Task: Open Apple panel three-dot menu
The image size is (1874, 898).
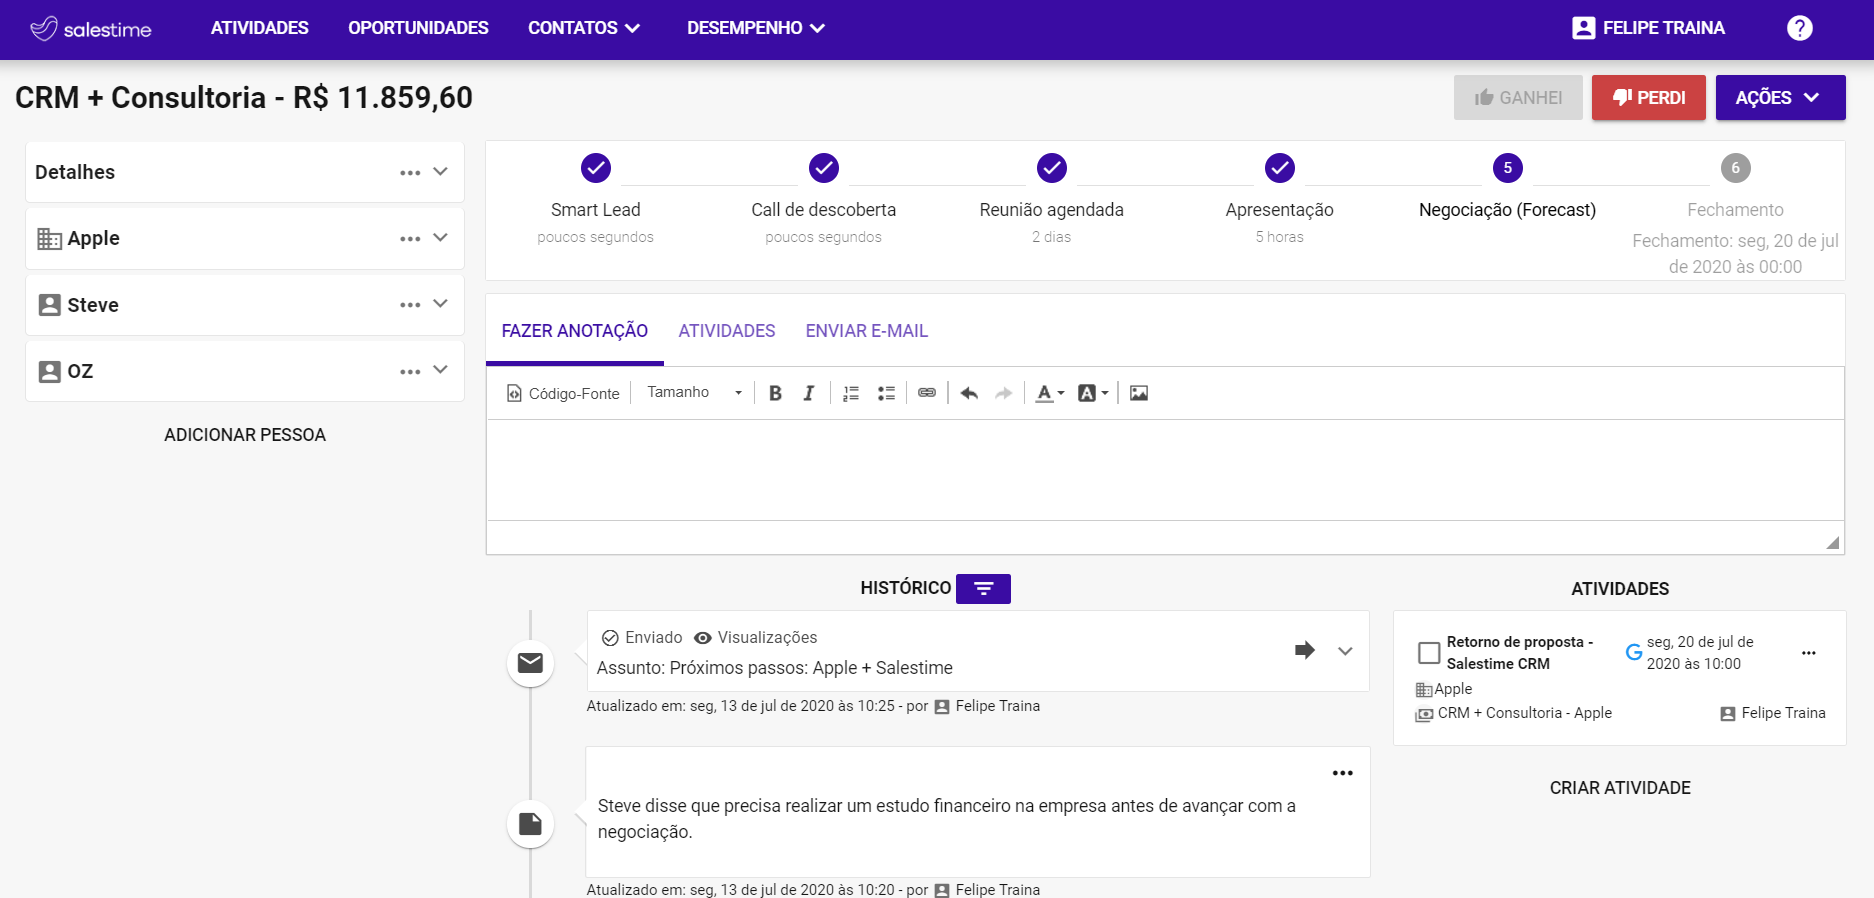Action: (410, 239)
